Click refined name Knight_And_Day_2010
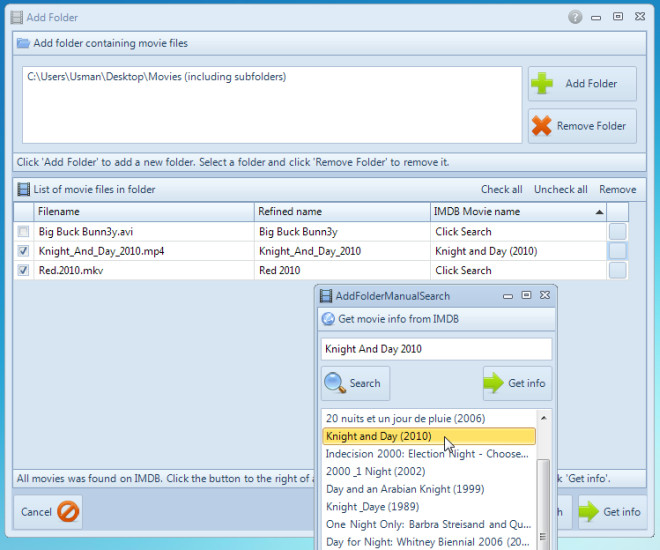This screenshot has width=660, height=550. (342, 251)
